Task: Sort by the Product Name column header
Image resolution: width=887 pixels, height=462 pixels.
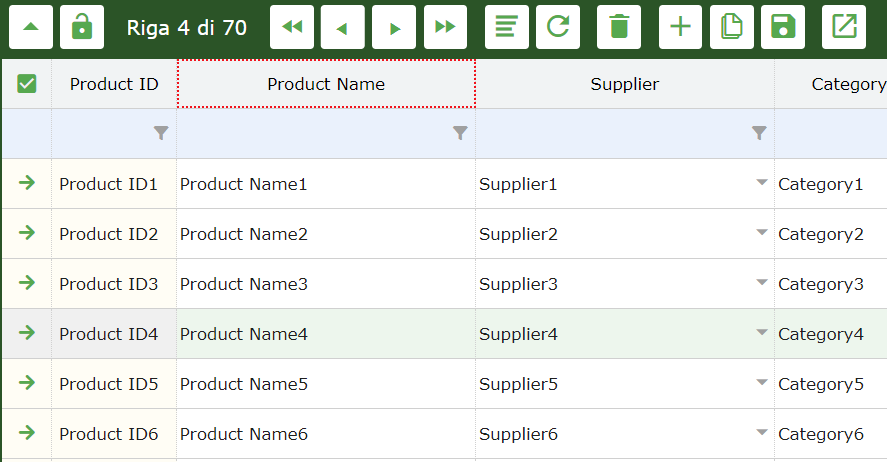Action: (326, 84)
